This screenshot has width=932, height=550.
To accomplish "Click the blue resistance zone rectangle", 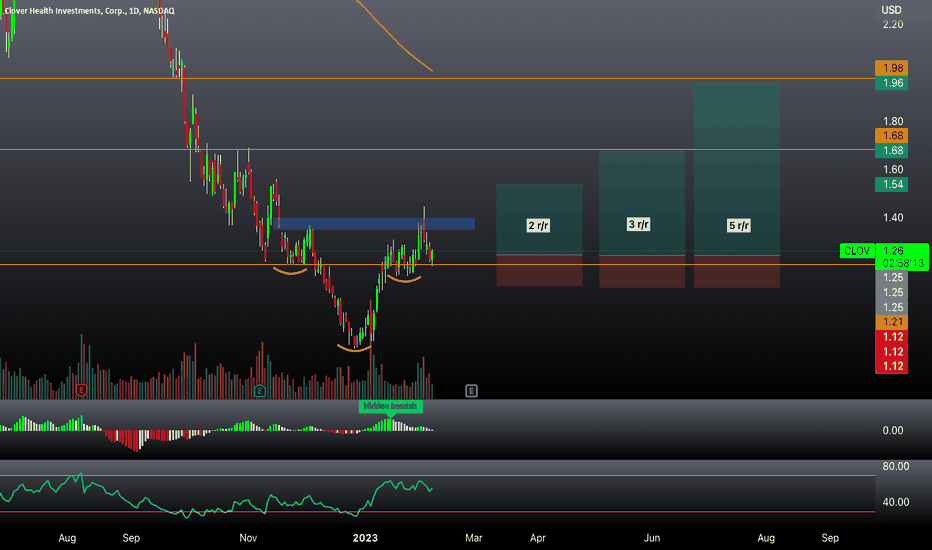I will 376,224.
